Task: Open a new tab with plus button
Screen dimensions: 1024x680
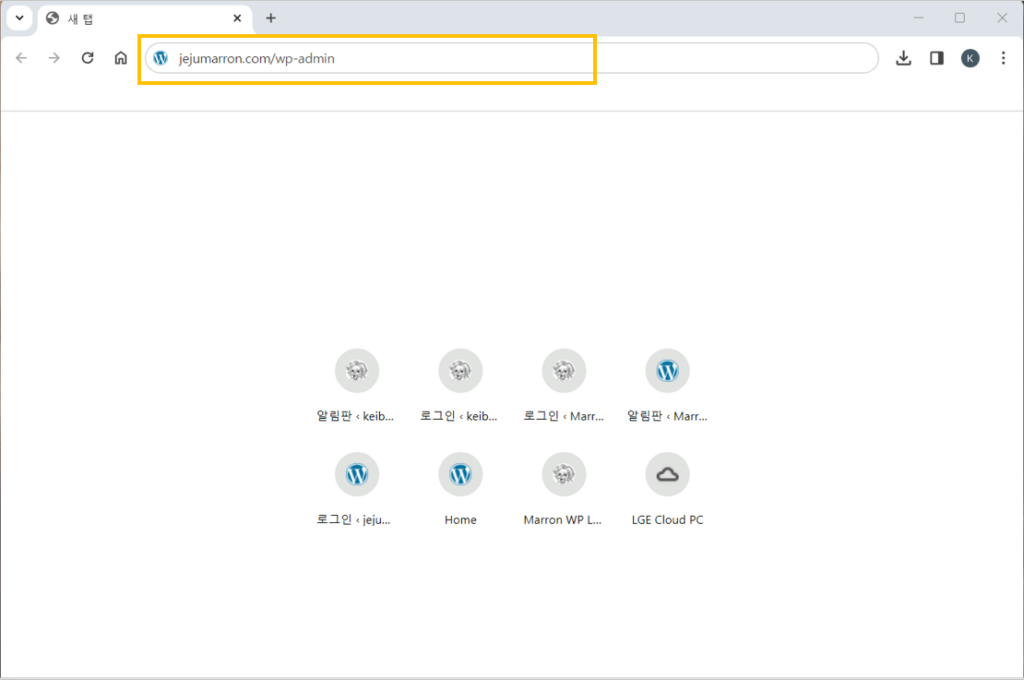Action: tap(270, 18)
